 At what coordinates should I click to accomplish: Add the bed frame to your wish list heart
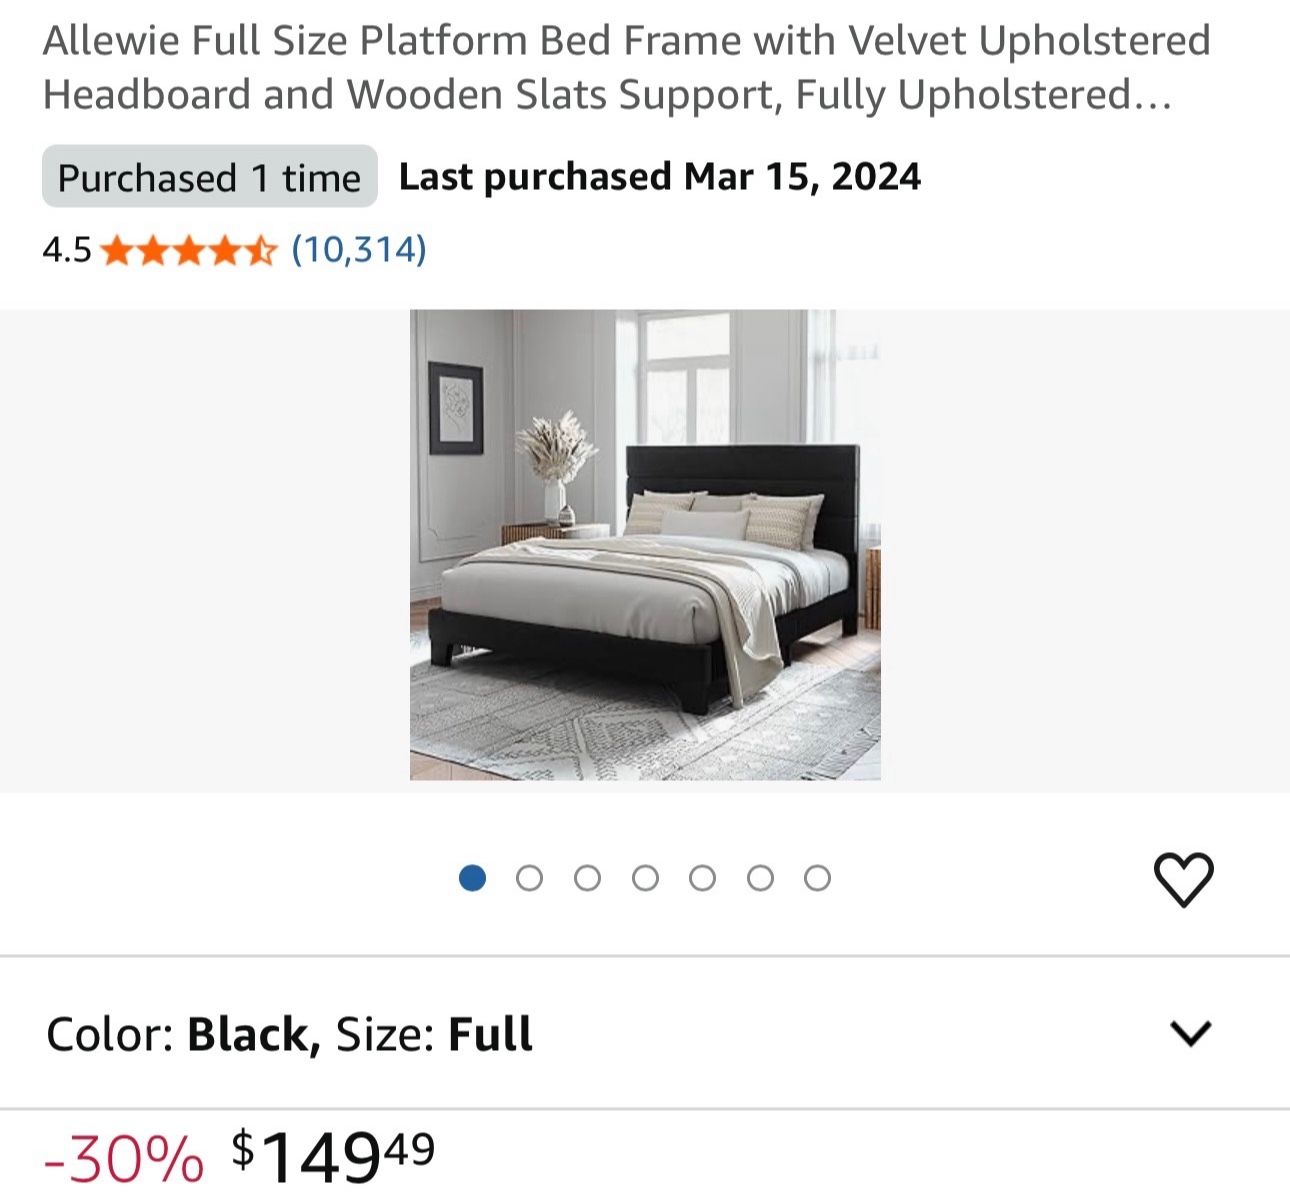(1184, 879)
